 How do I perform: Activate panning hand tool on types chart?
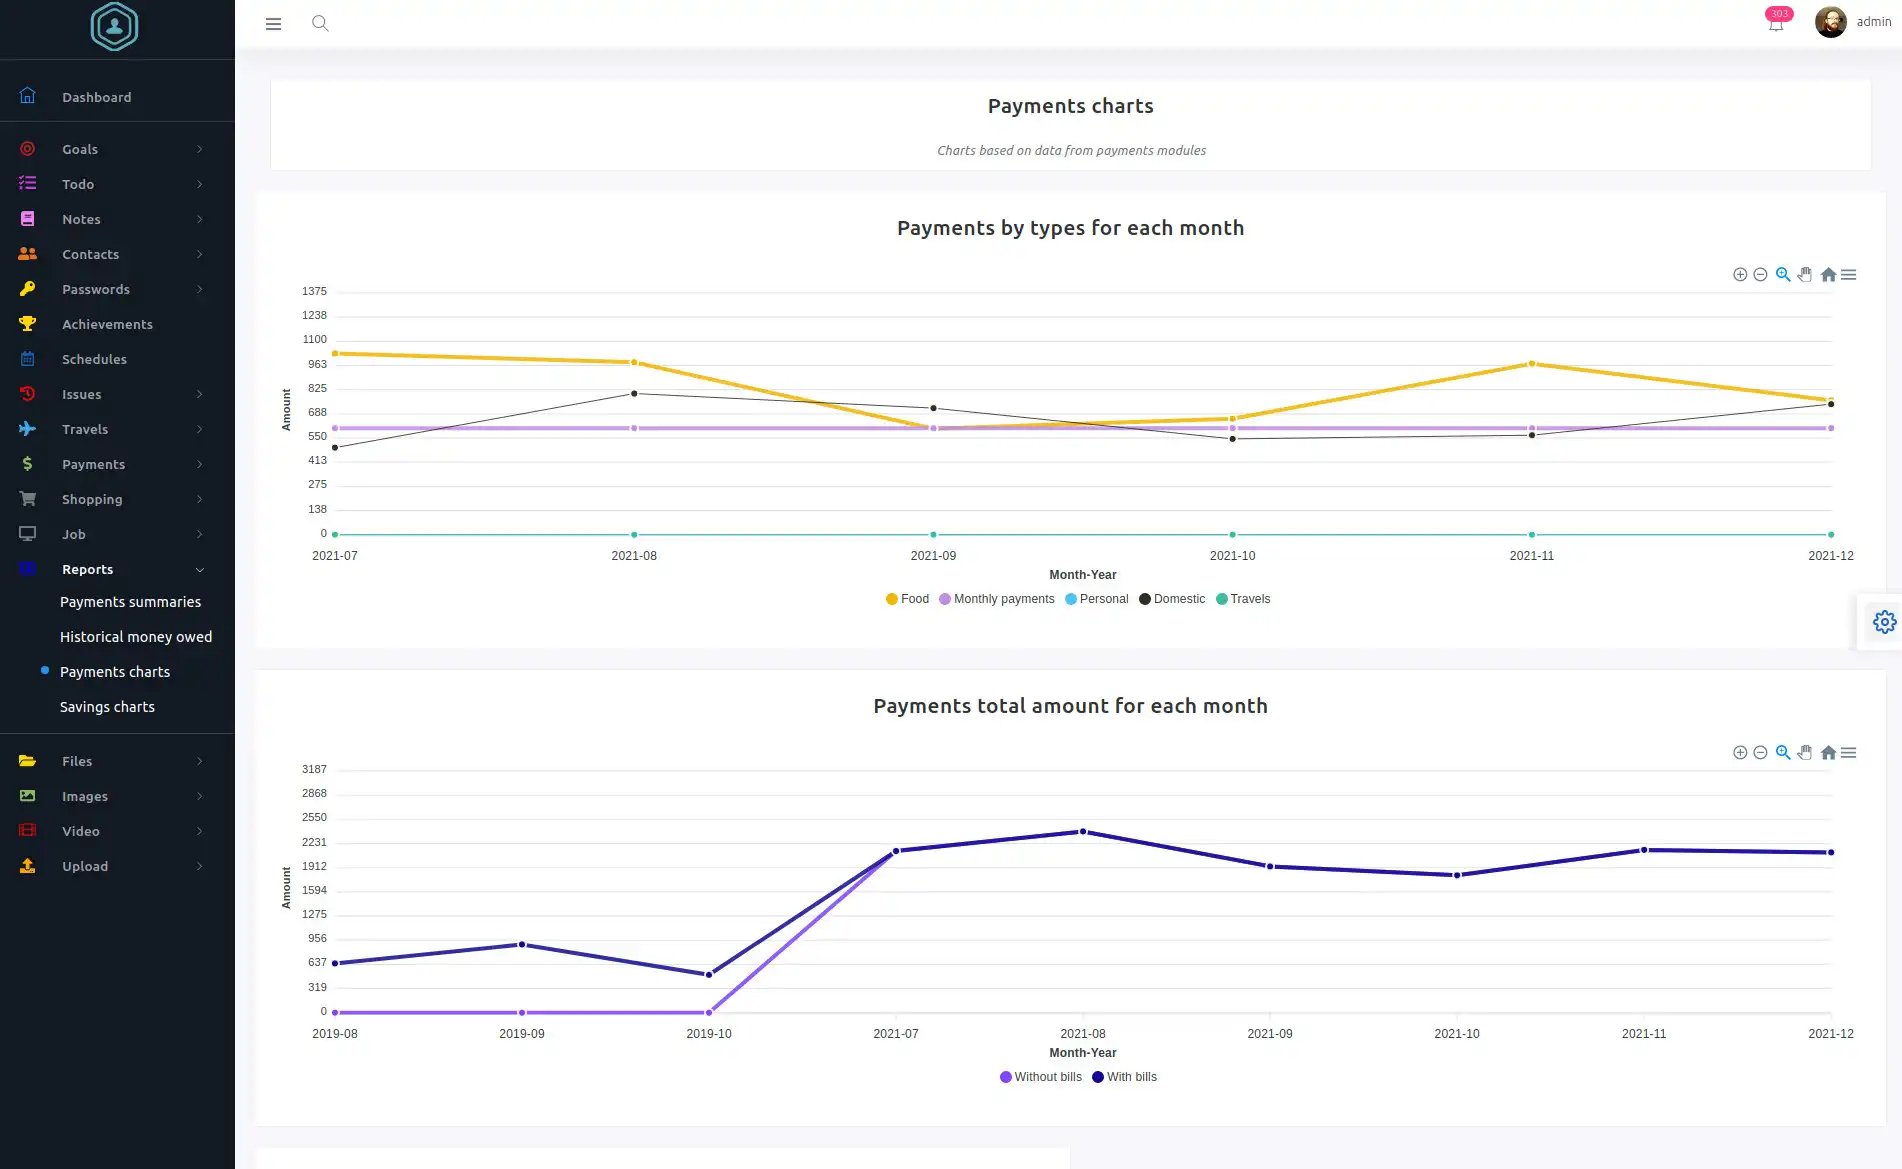pyautogui.click(x=1805, y=275)
